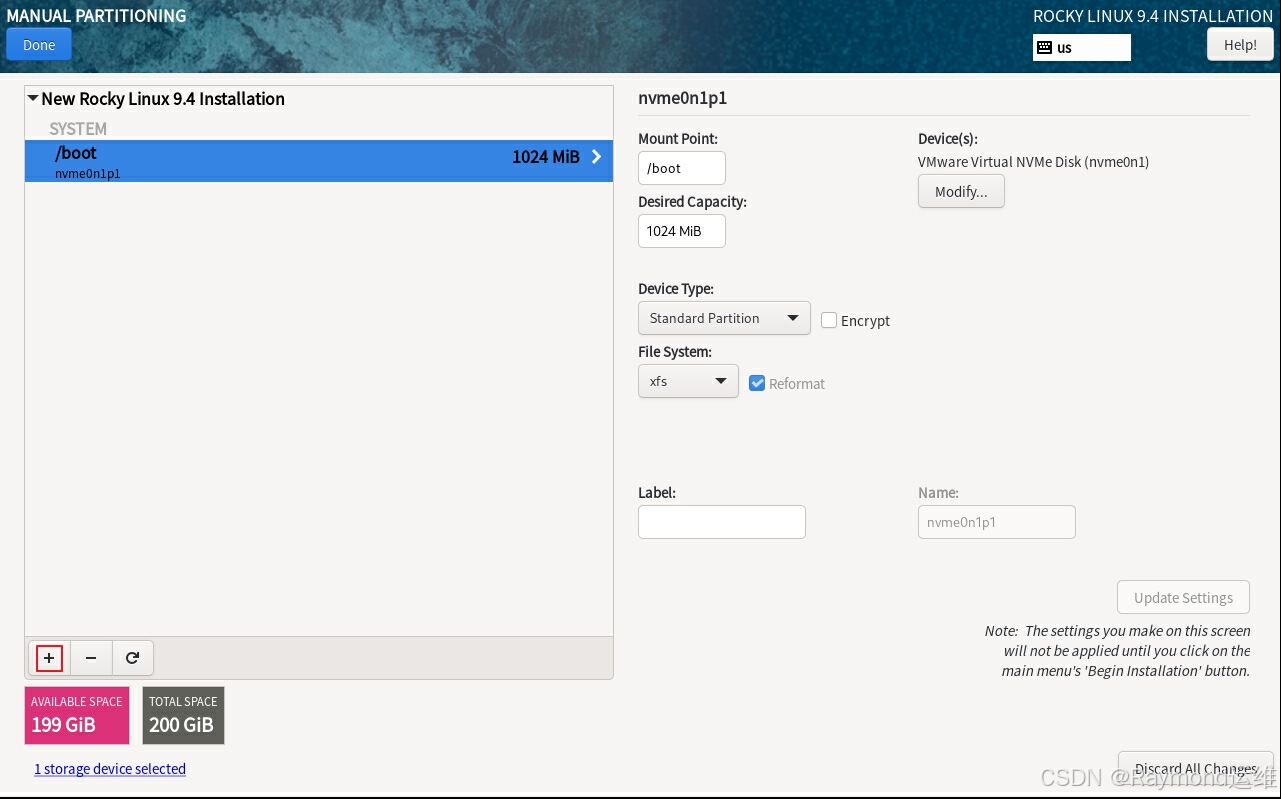The width and height of the screenshot is (1281, 799).
Task: Click the 1024 MiB size on /boot row
Action: pyautogui.click(x=546, y=157)
